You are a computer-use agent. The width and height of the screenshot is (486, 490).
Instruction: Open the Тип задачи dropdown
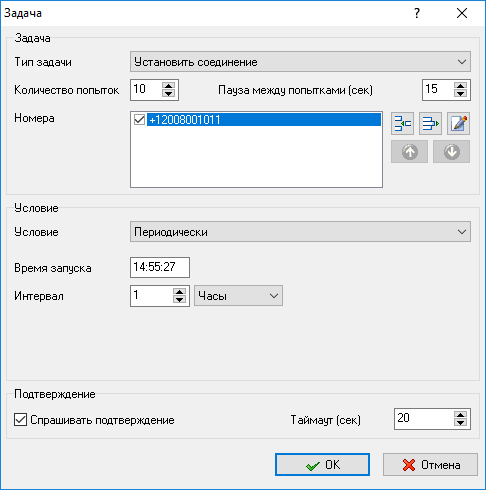pyautogui.click(x=300, y=62)
